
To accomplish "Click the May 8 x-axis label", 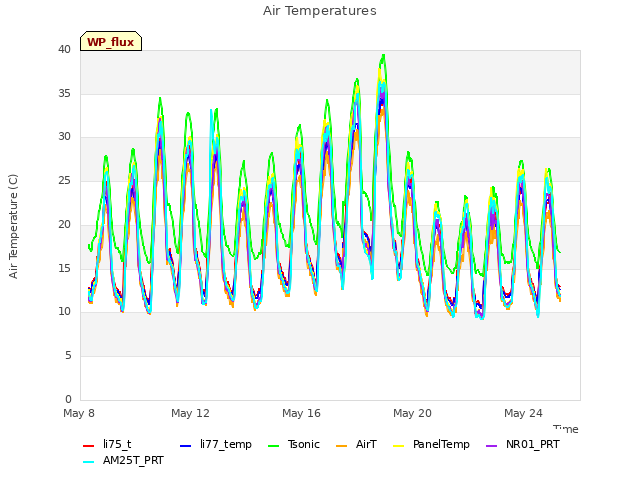I will tap(79, 413).
